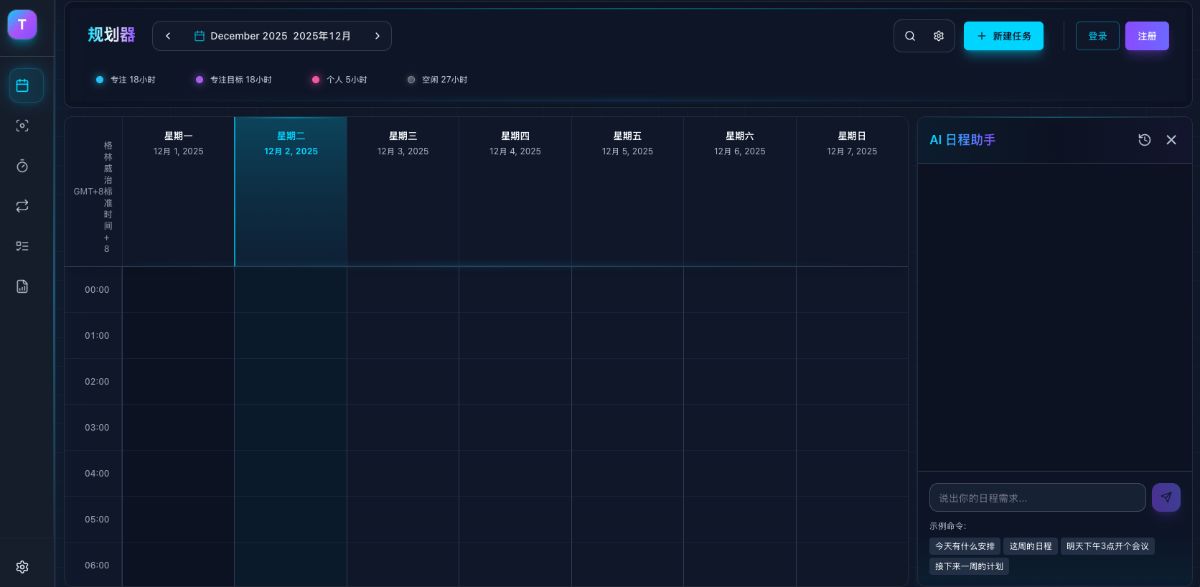Send the AI assistant message
The image size is (1200, 587).
click(1166, 497)
